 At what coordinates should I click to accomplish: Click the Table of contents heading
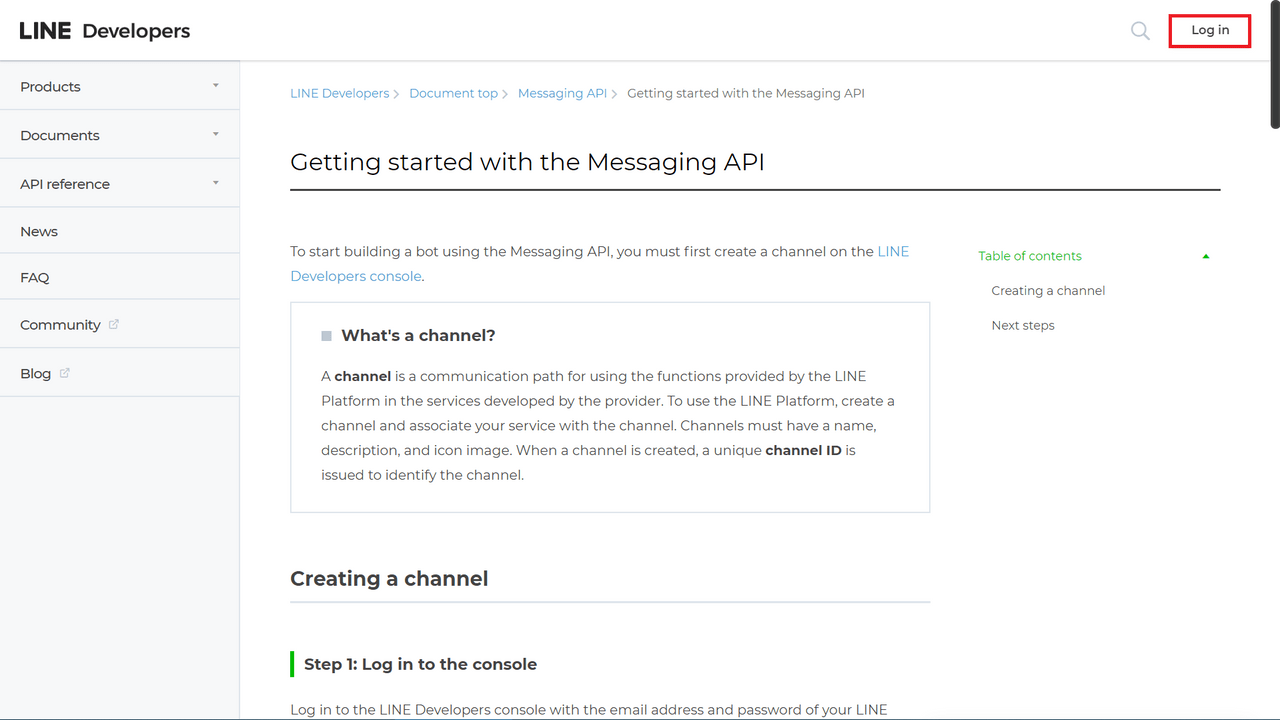[x=1030, y=256]
